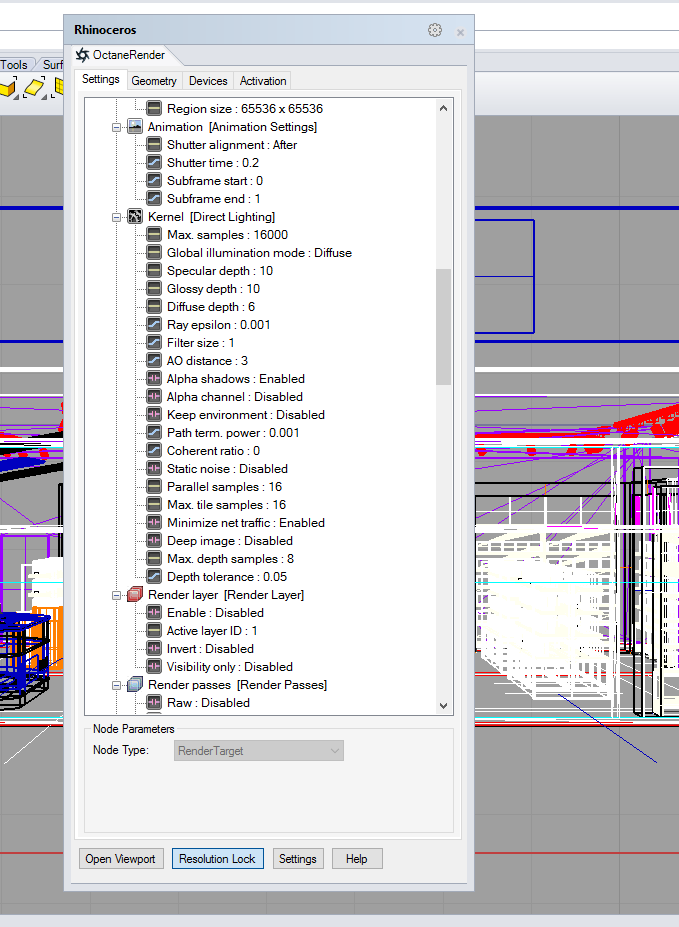Click the Resolution Lock button

pos(217,858)
